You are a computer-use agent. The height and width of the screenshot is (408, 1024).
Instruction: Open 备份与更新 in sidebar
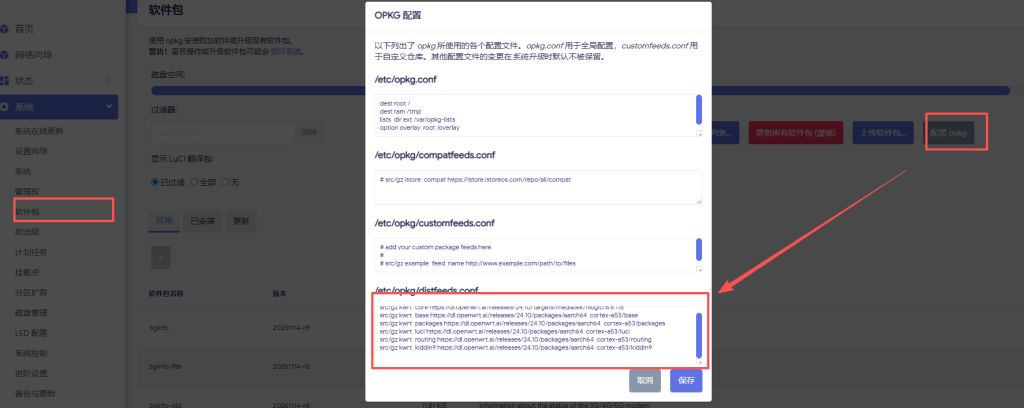[x=35, y=394]
